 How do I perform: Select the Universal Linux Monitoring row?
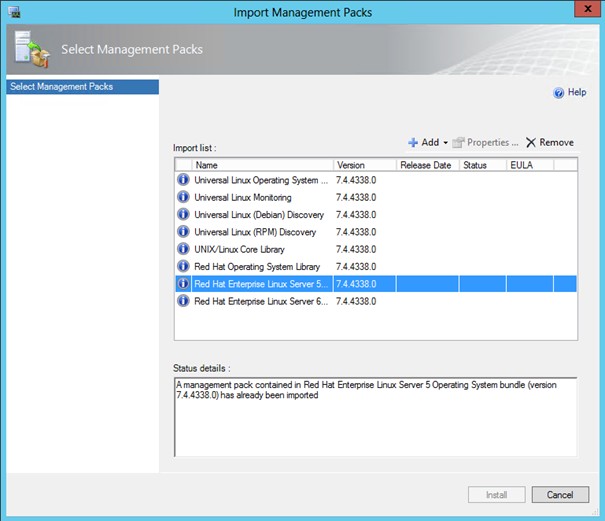click(x=376, y=197)
